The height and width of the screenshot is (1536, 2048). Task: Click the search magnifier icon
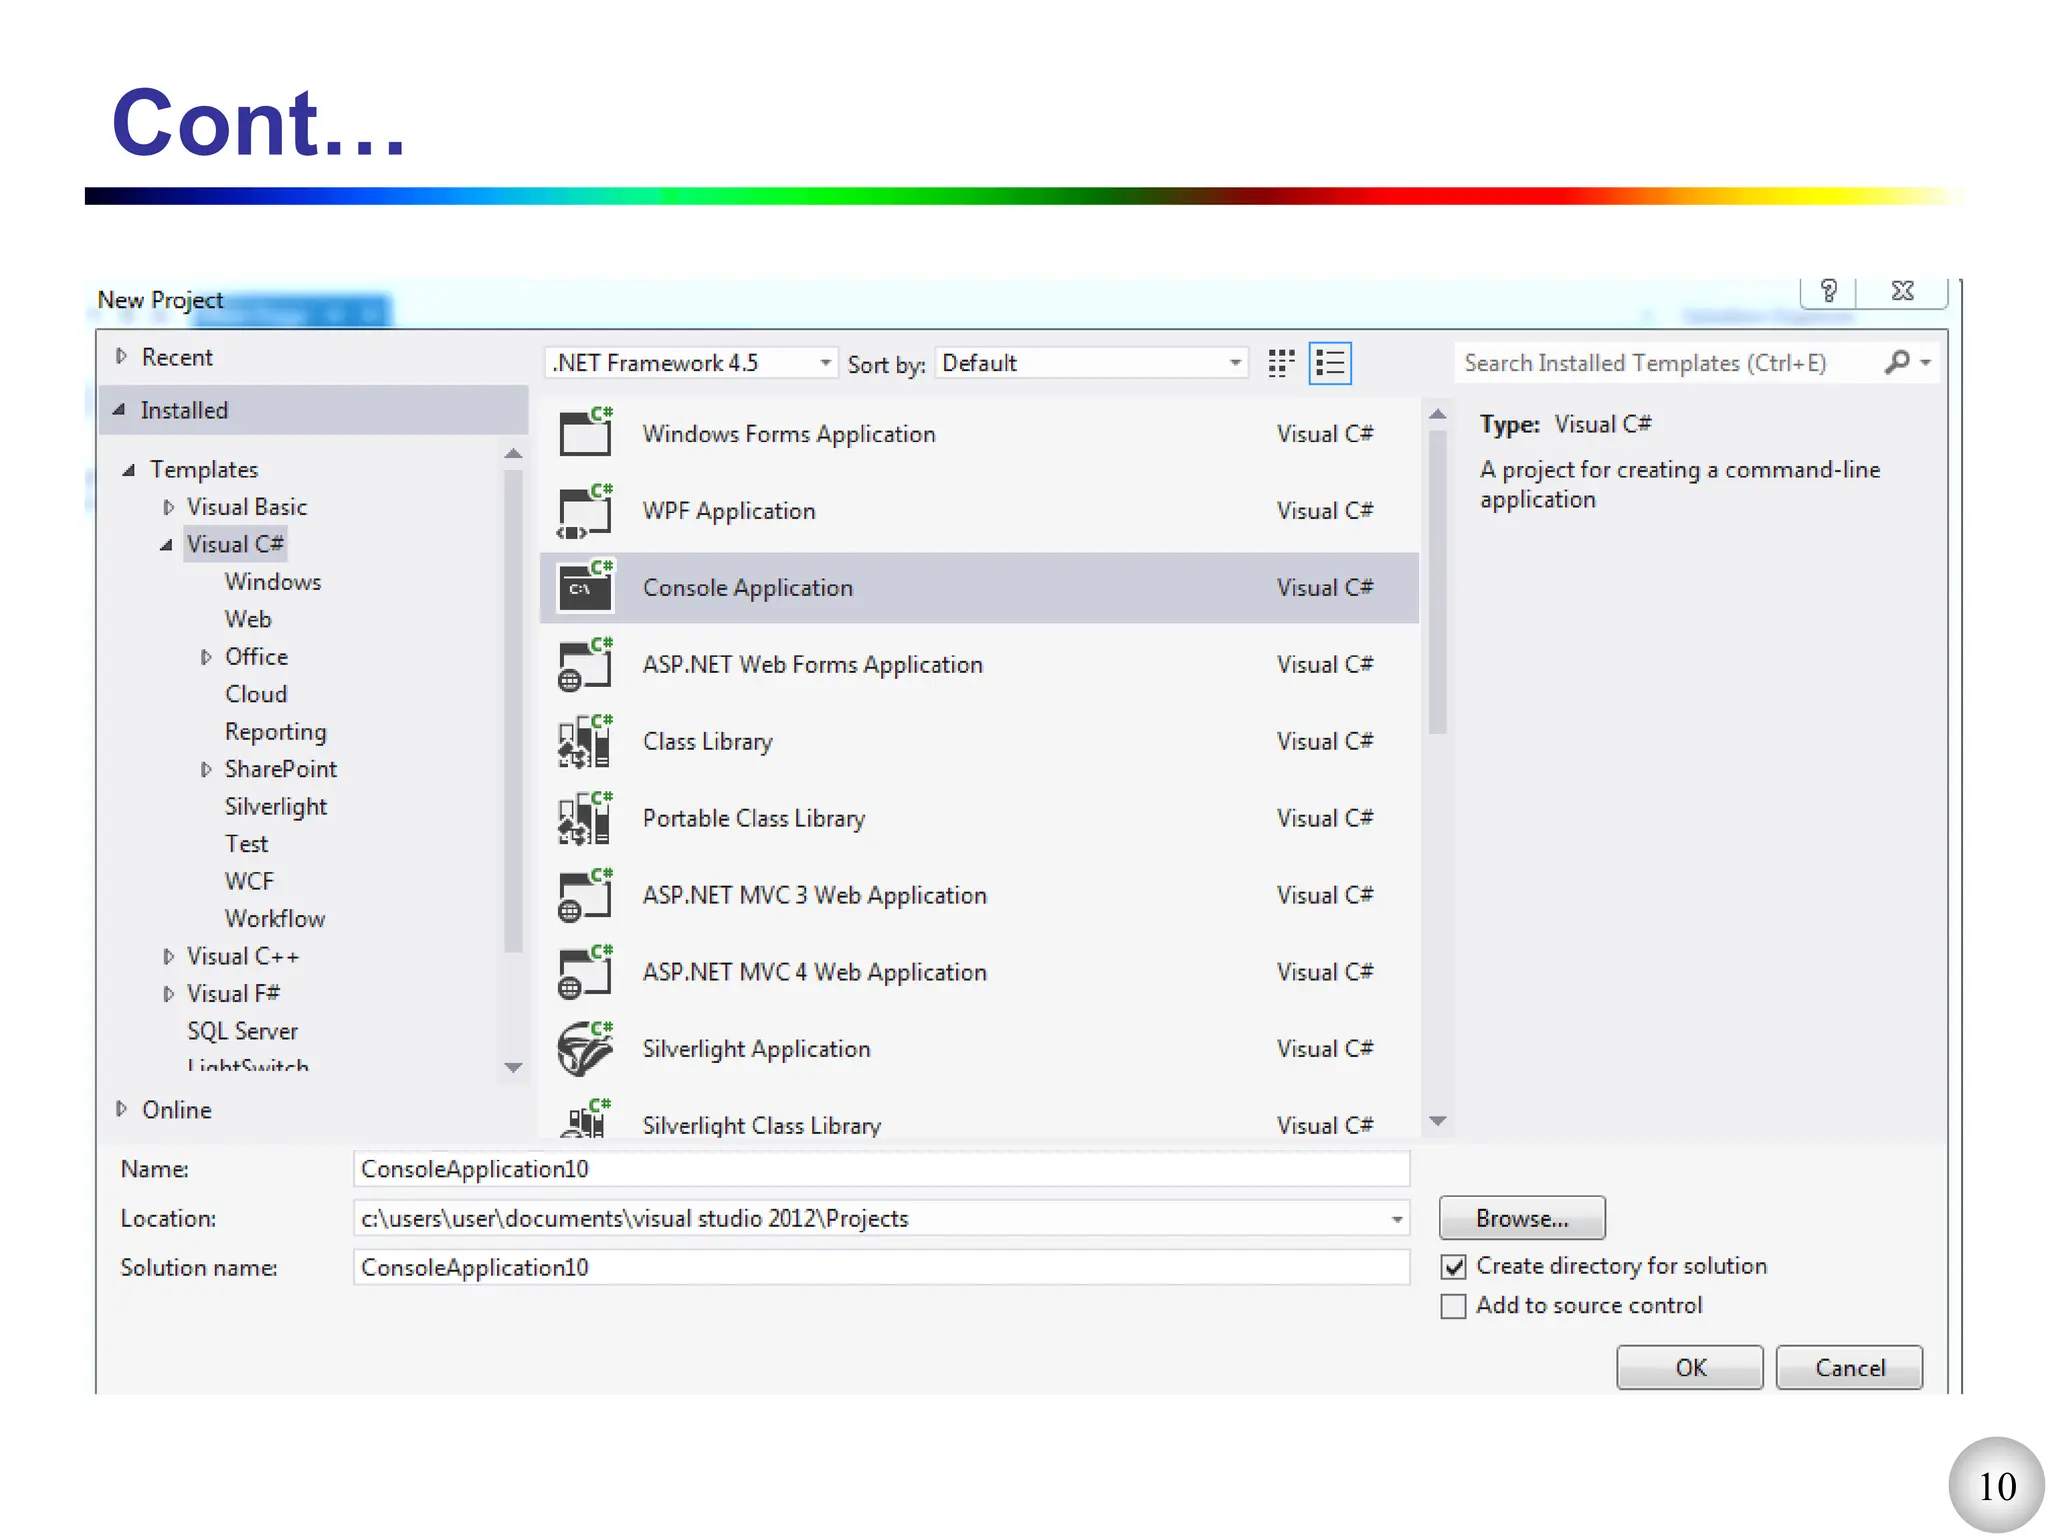click(1896, 362)
